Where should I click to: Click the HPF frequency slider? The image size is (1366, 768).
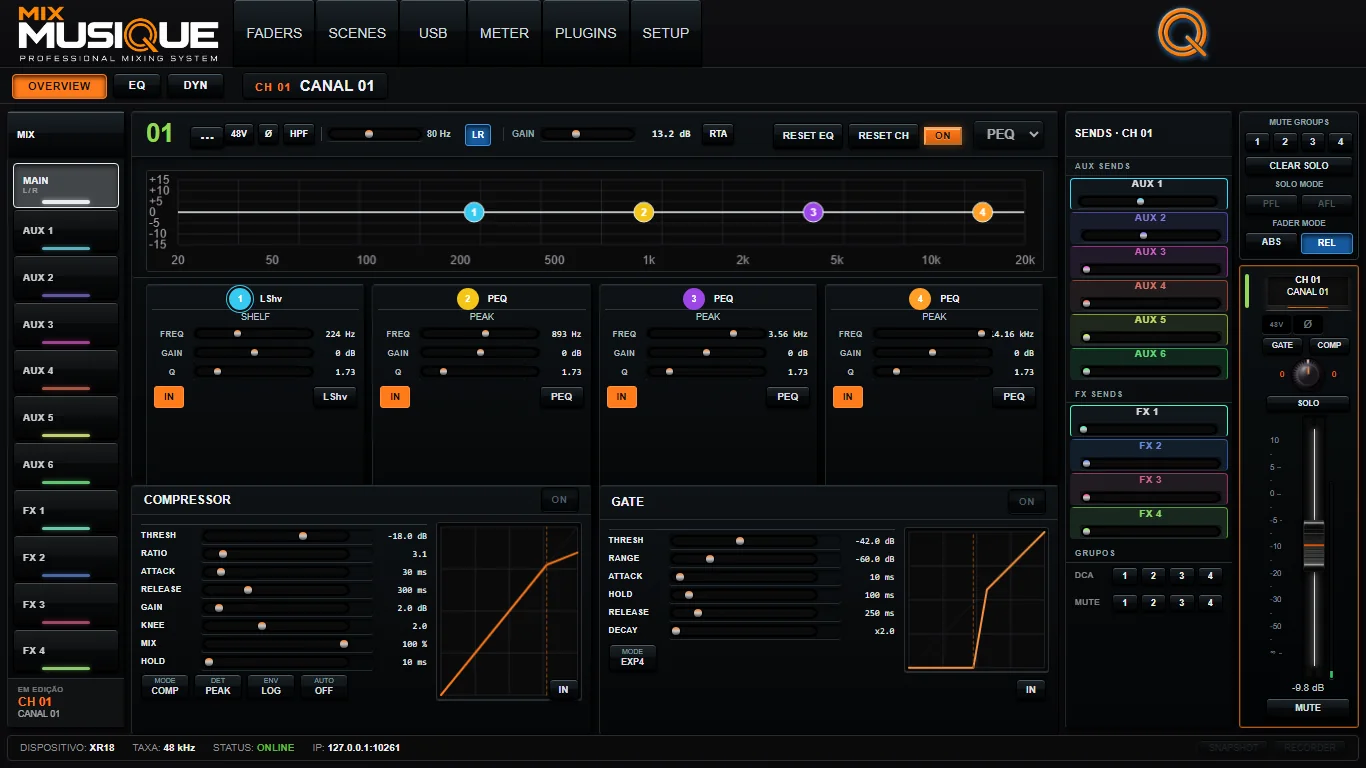tap(373, 134)
